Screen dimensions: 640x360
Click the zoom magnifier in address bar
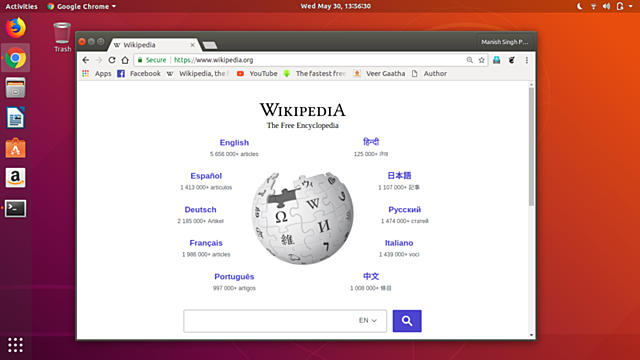click(x=470, y=60)
